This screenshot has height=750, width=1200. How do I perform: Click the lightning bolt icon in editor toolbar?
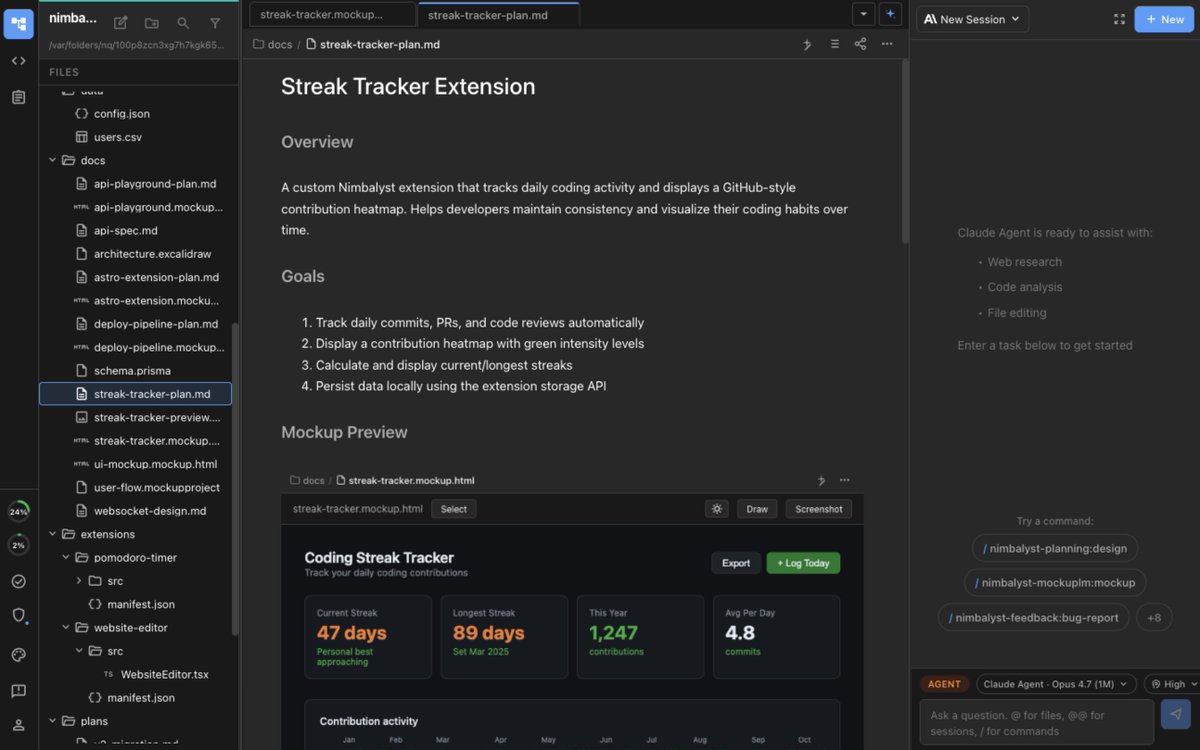pos(807,44)
